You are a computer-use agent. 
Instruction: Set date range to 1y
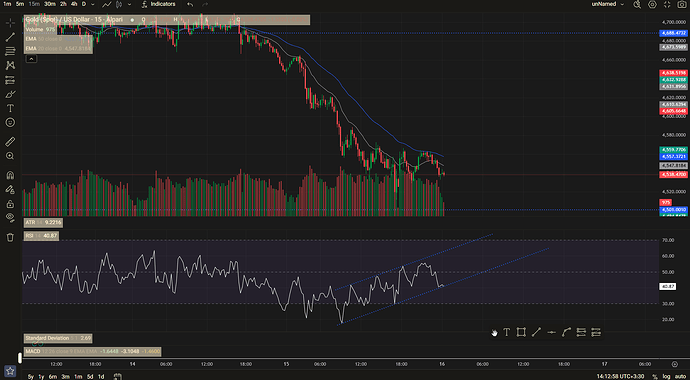41,376
